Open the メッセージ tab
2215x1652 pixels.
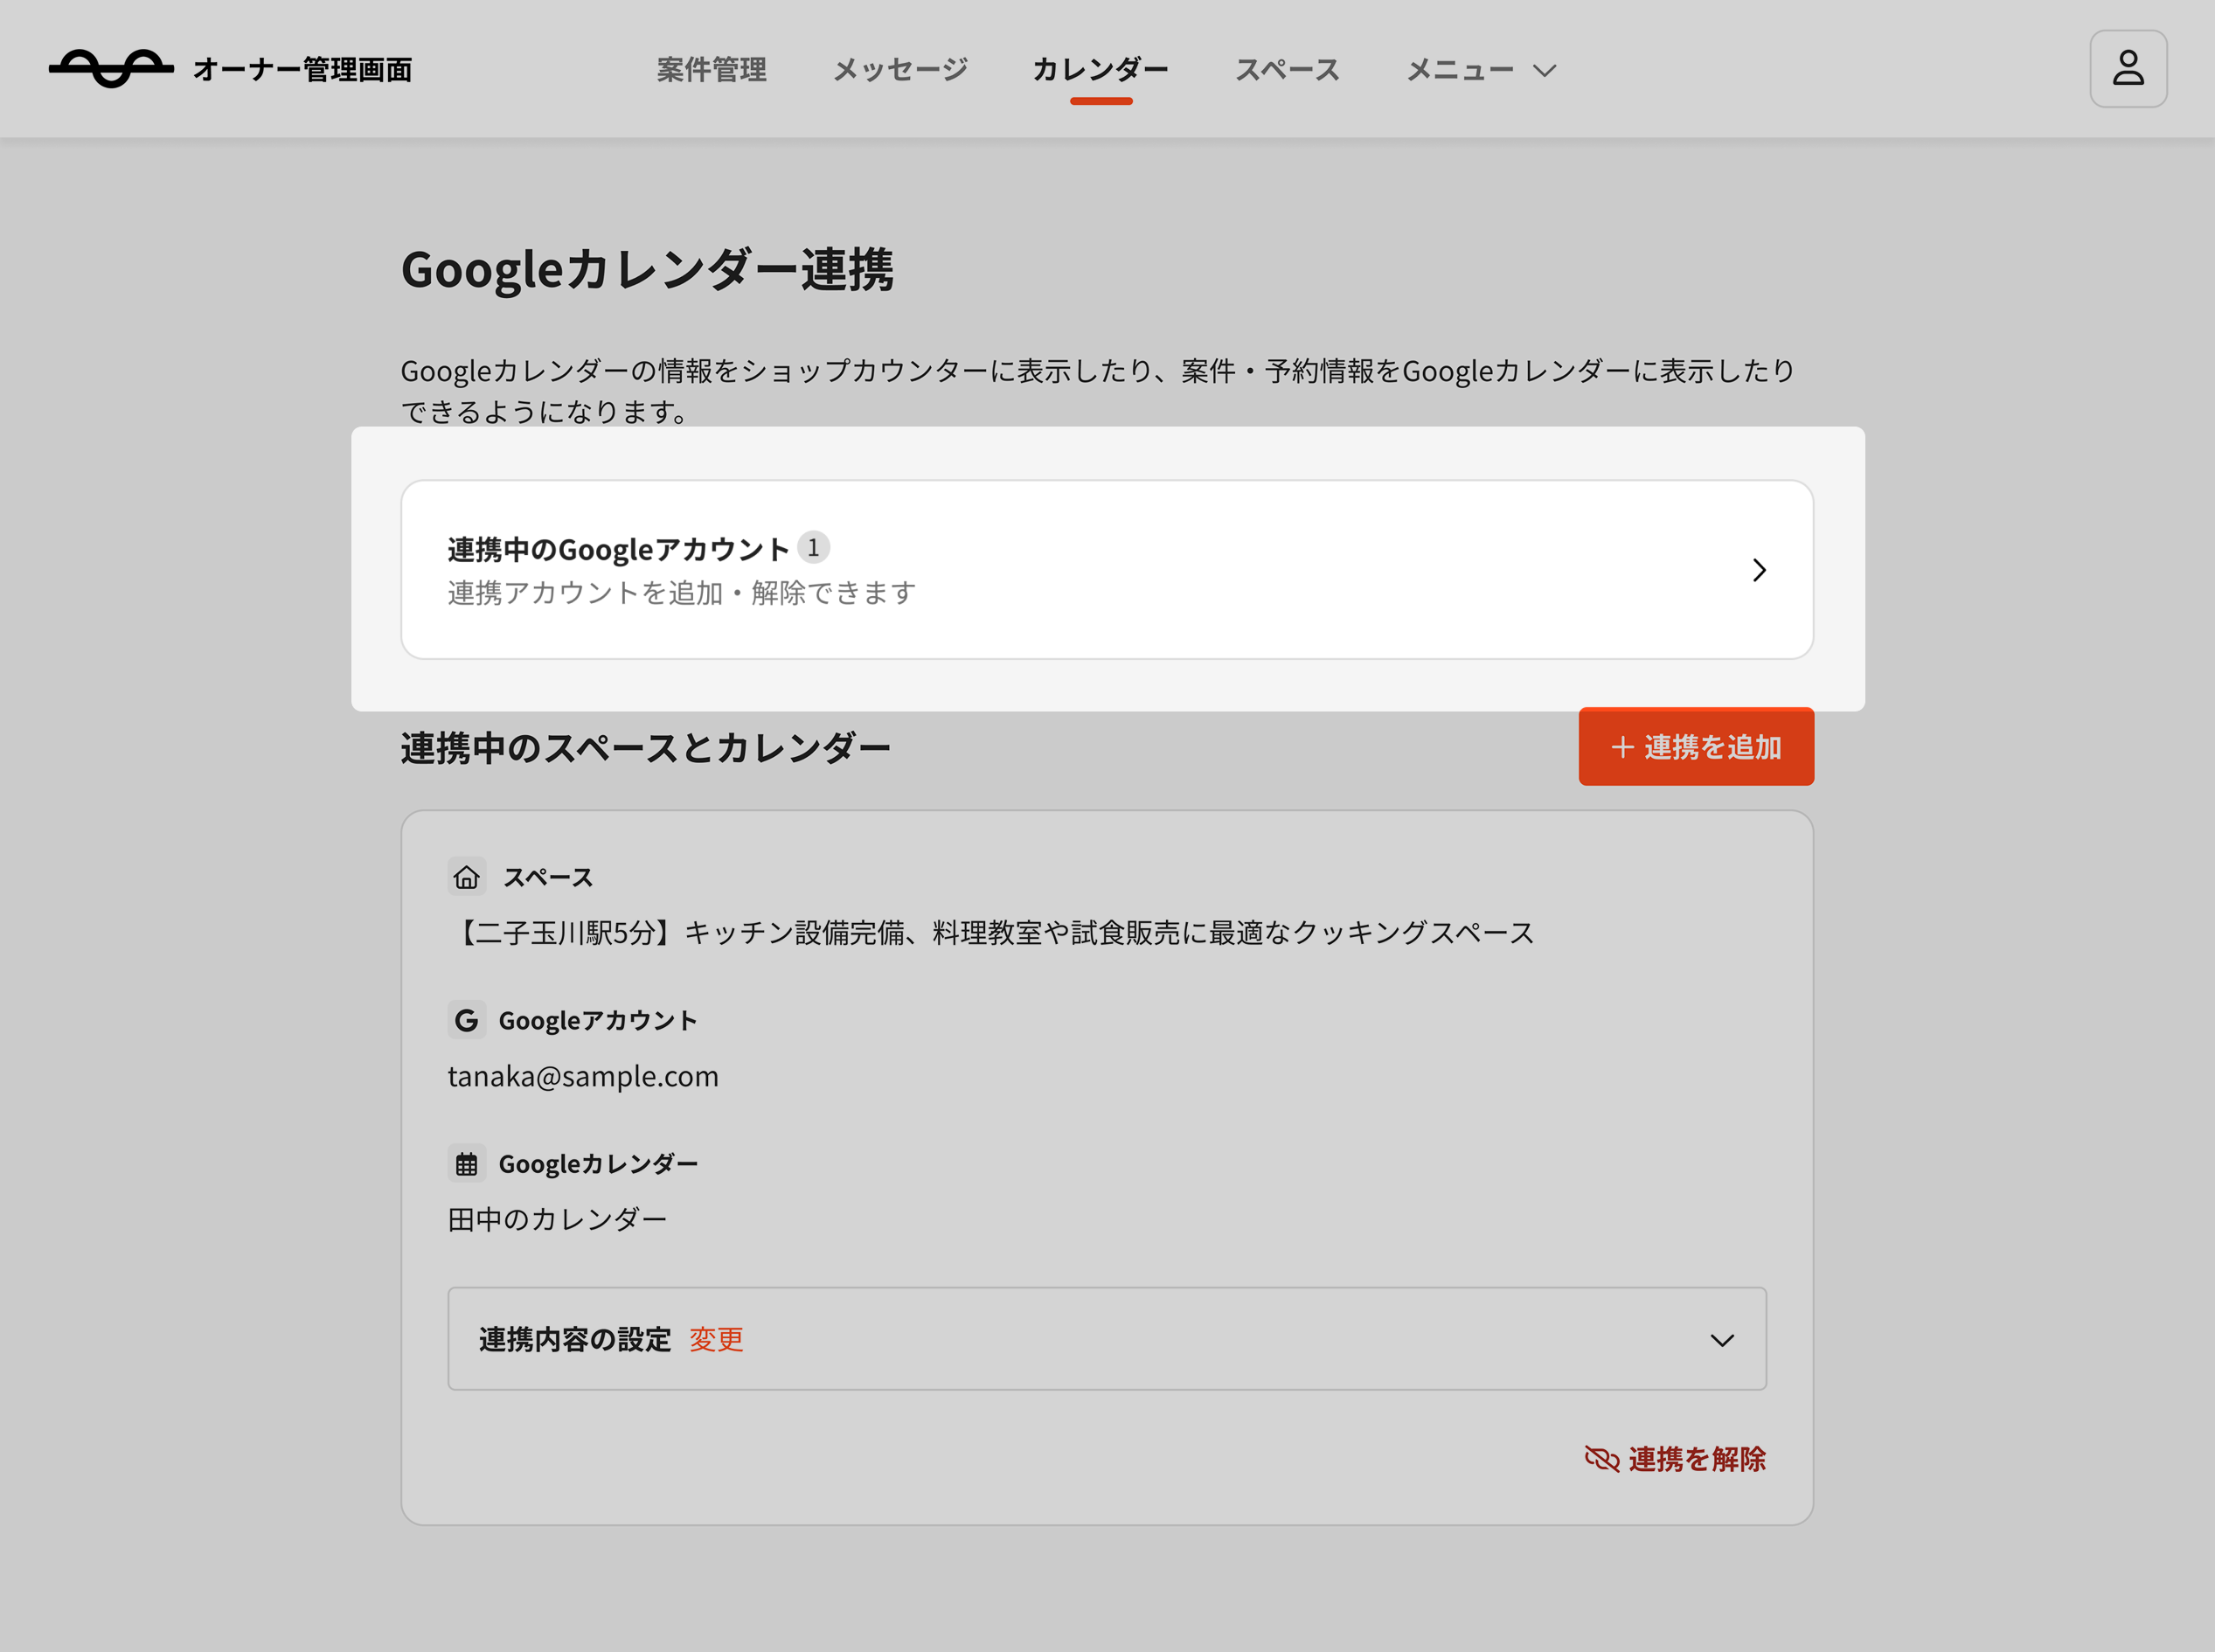[900, 69]
